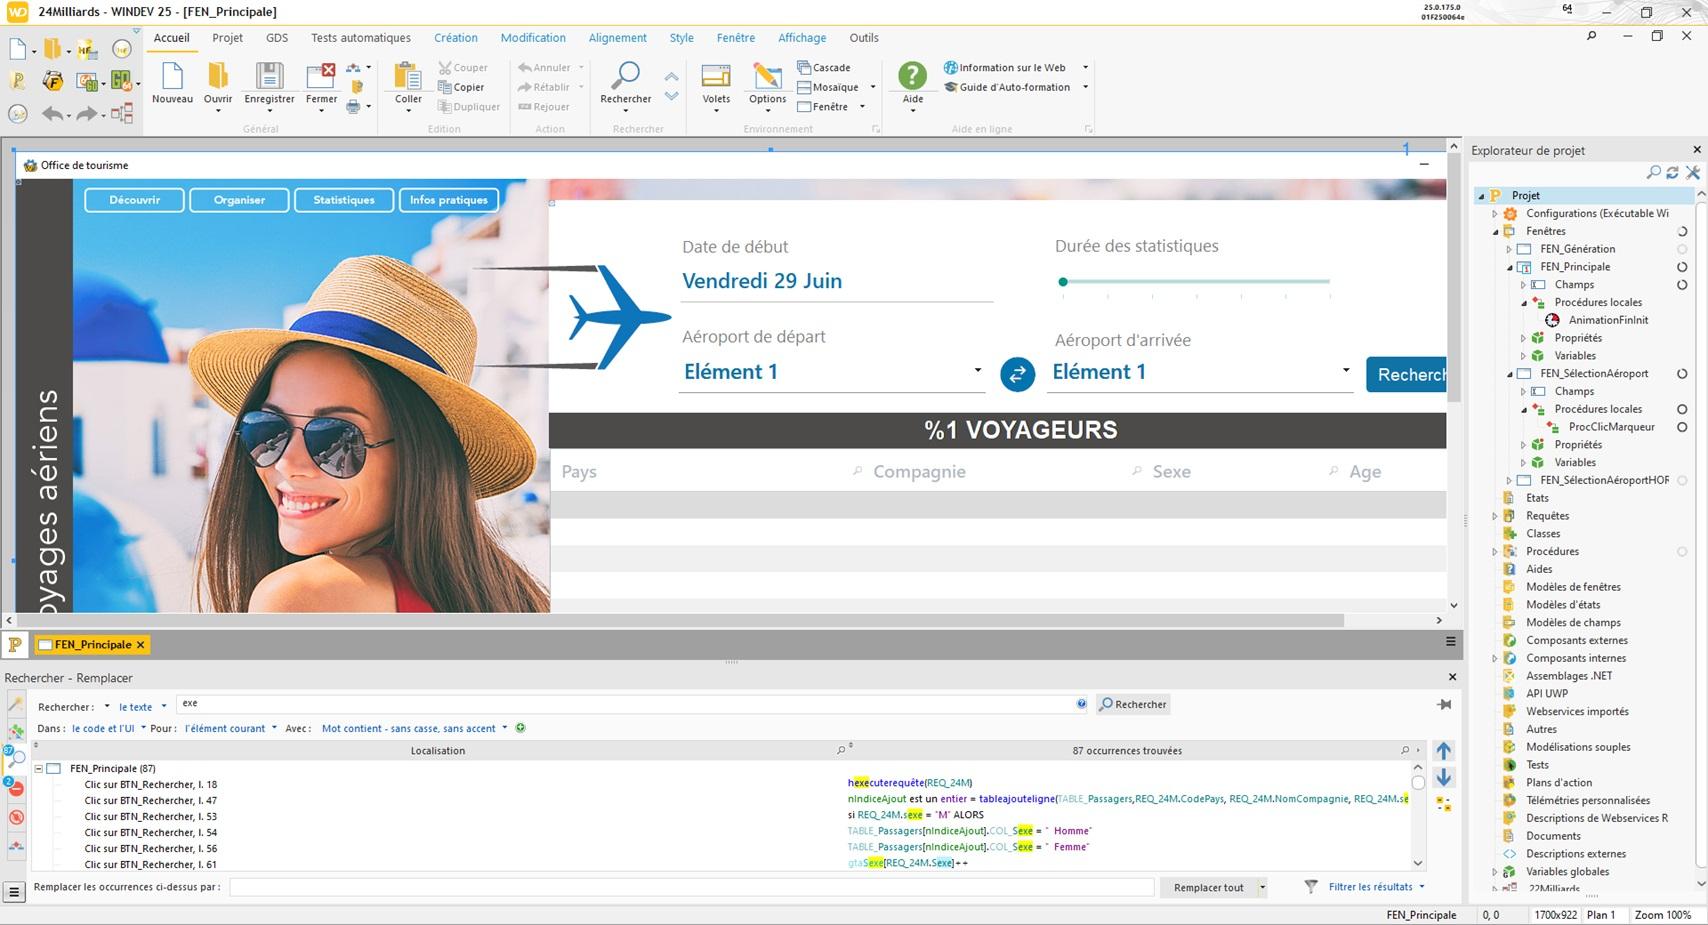Open the Tests automatiques ribbon tab

point(361,38)
